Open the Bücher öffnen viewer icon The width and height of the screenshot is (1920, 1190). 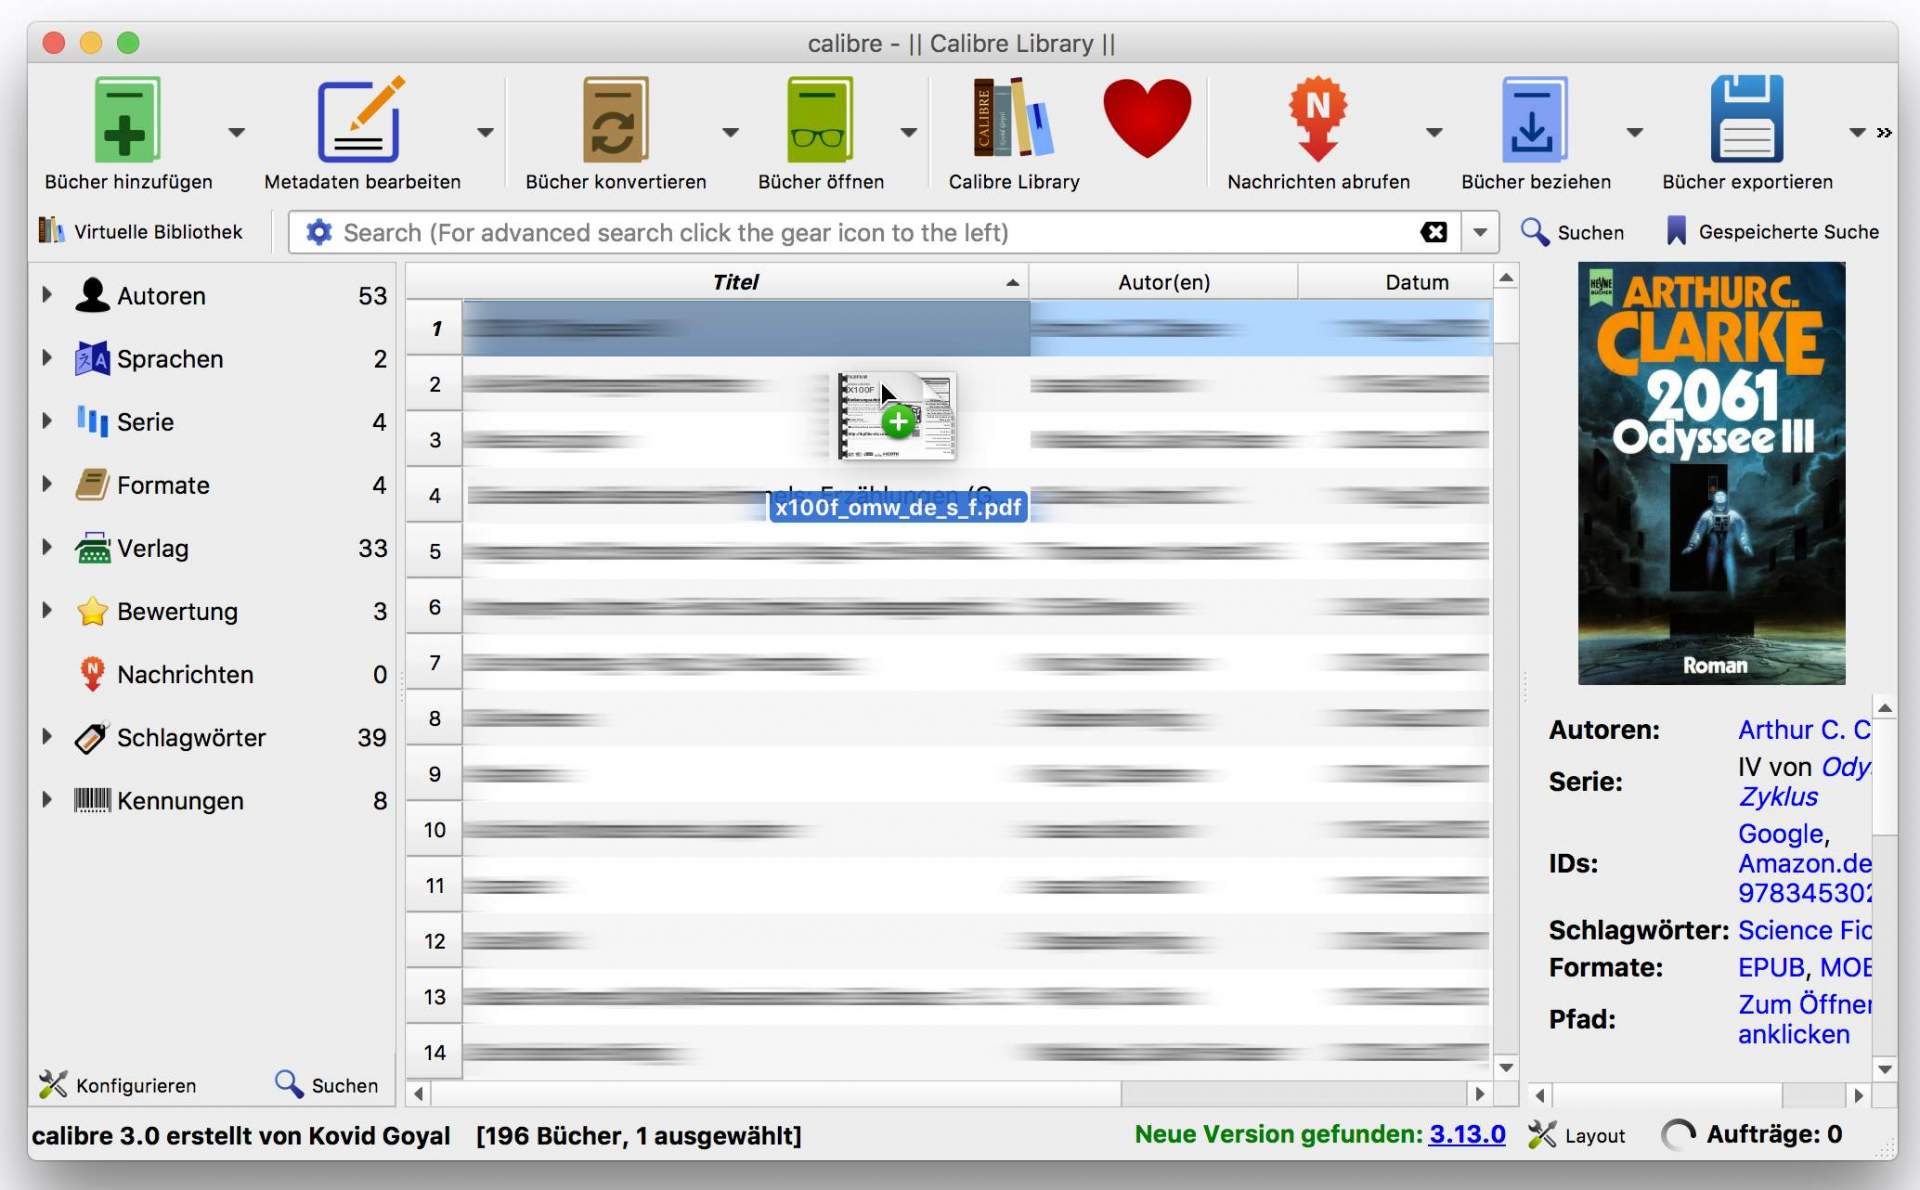(819, 120)
